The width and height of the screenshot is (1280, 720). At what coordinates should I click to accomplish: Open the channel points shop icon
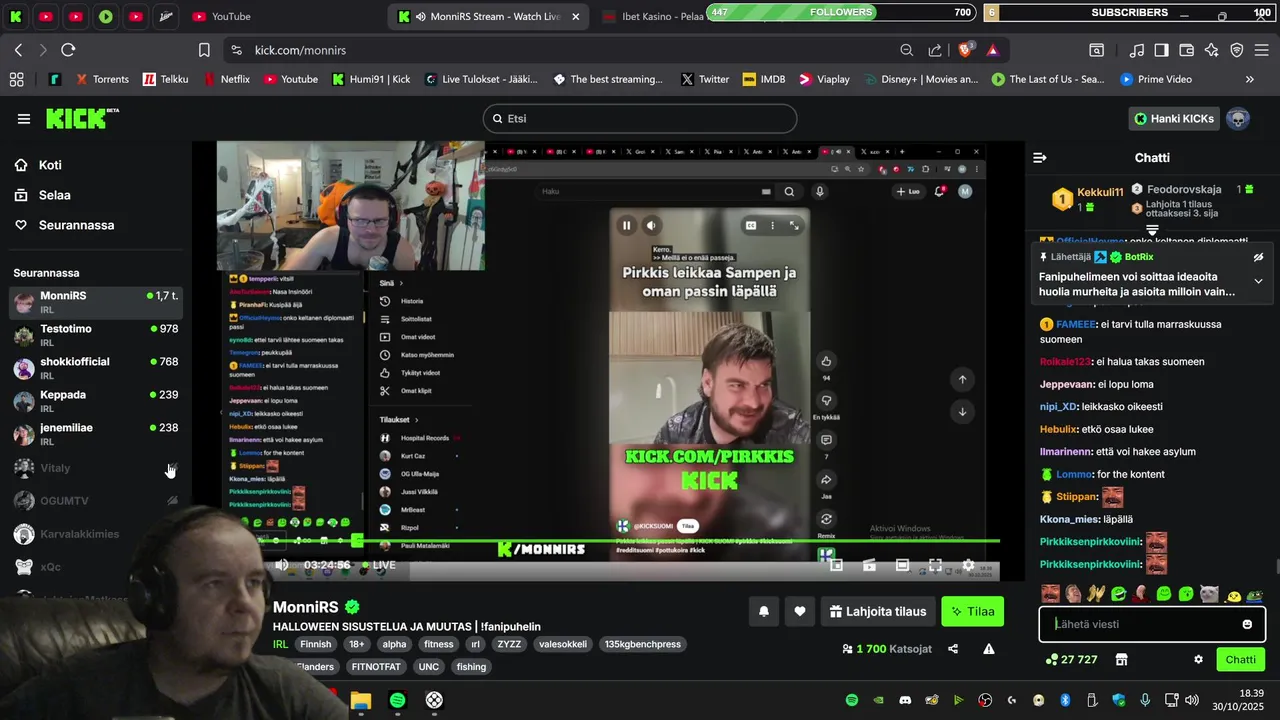click(x=1121, y=659)
